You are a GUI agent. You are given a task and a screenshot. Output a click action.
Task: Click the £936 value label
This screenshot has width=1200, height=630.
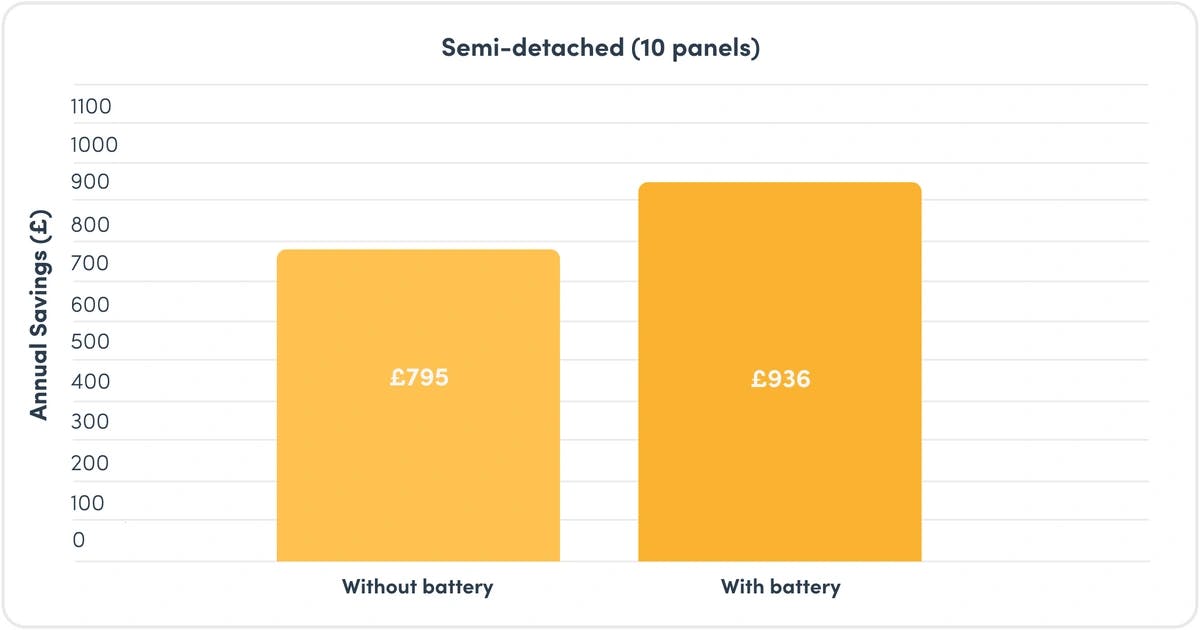pyautogui.click(x=781, y=379)
